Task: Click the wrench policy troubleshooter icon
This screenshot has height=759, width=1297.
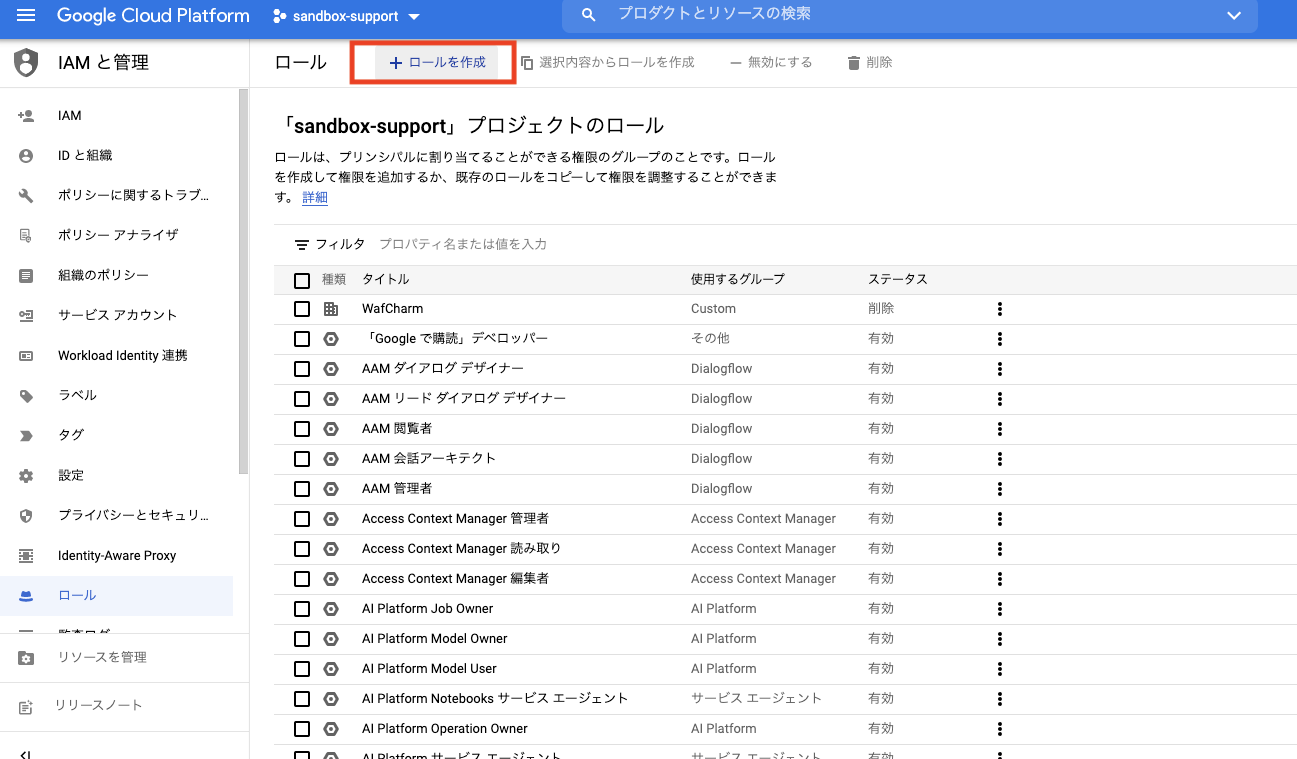Action: point(26,196)
